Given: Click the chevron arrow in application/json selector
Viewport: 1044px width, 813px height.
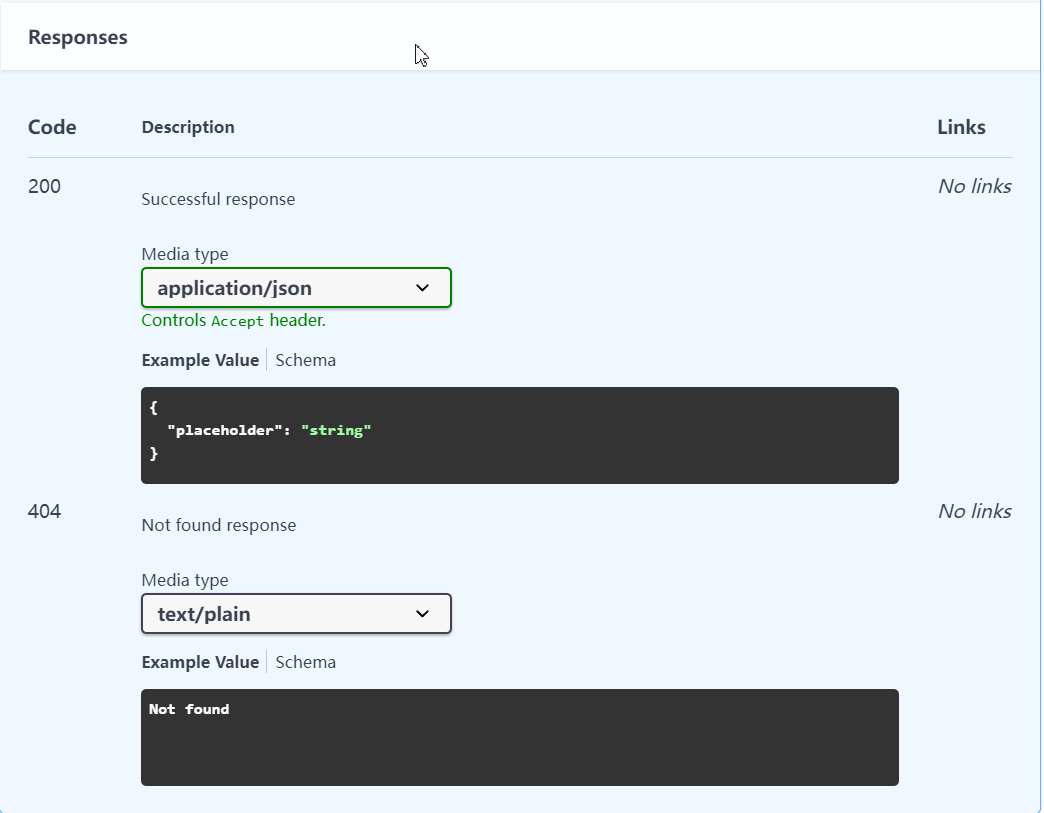Looking at the screenshot, I should (x=422, y=288).
